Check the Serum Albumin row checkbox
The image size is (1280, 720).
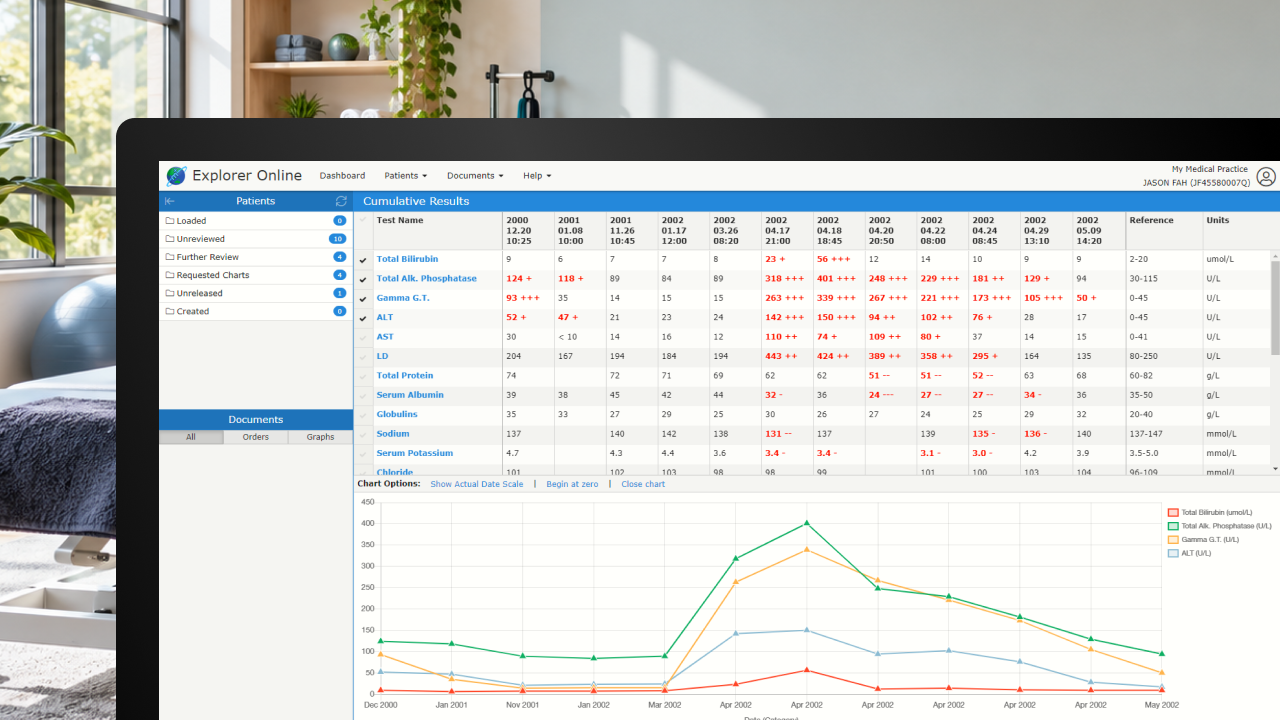[x=363, y=395]
